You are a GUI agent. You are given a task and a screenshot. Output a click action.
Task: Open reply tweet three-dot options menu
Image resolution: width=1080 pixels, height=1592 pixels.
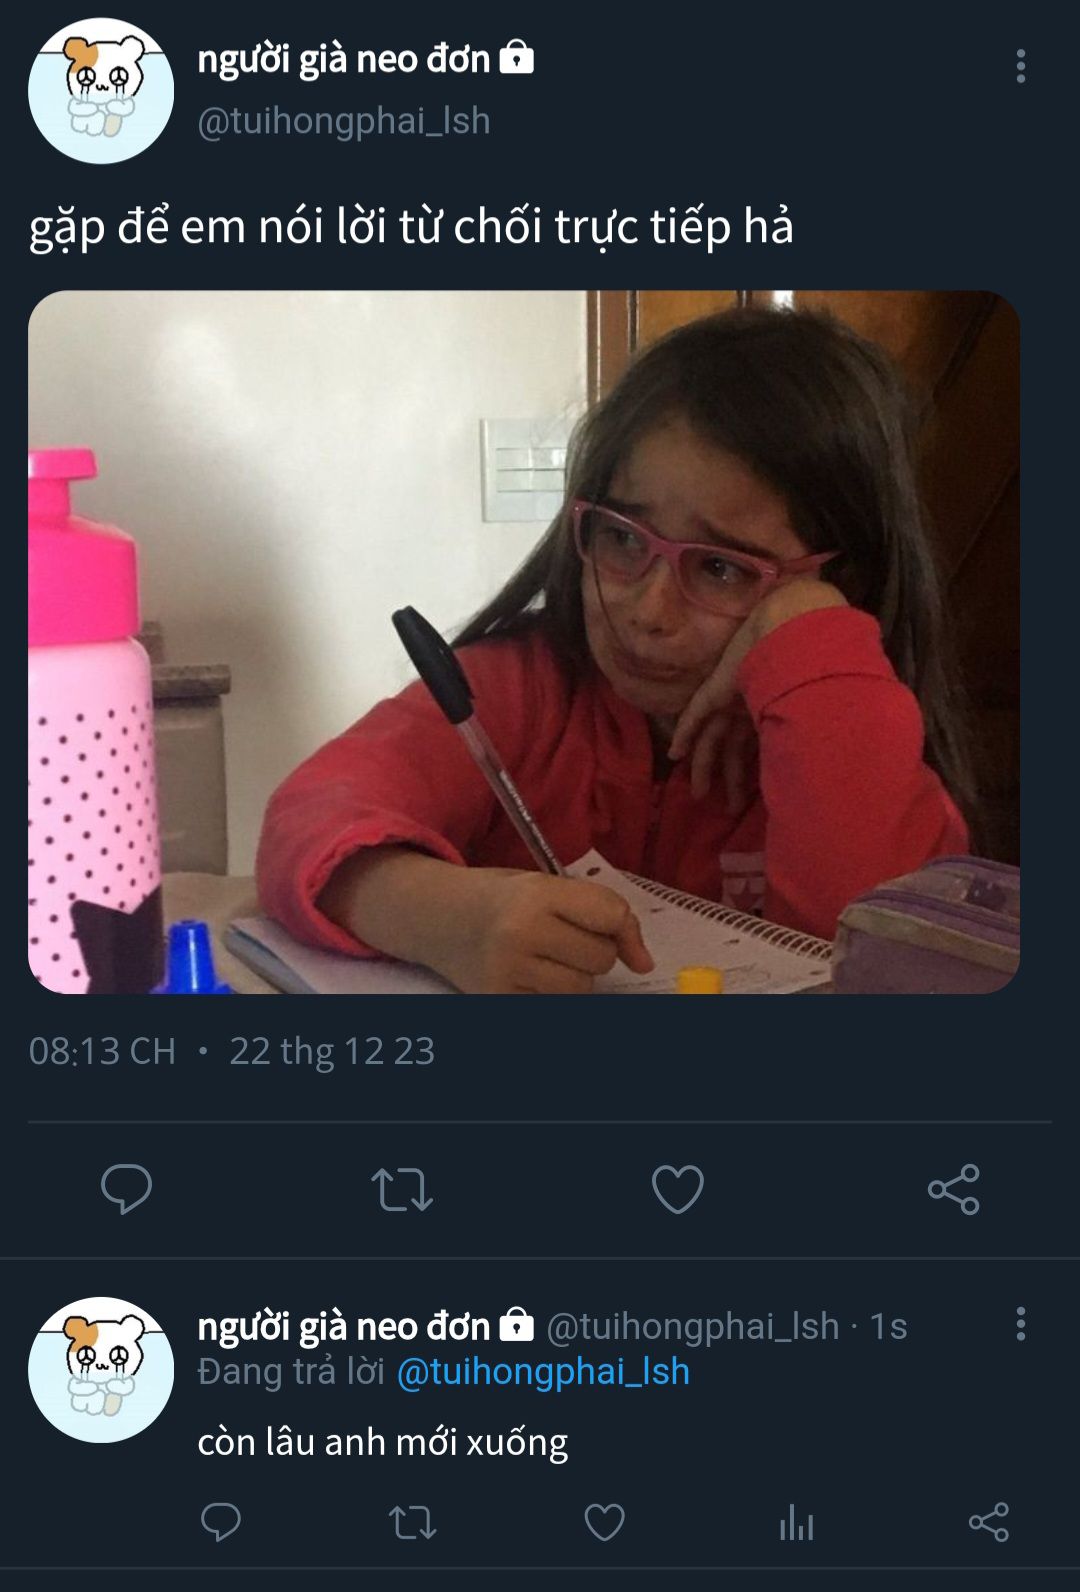(x=1020, y=1323)
